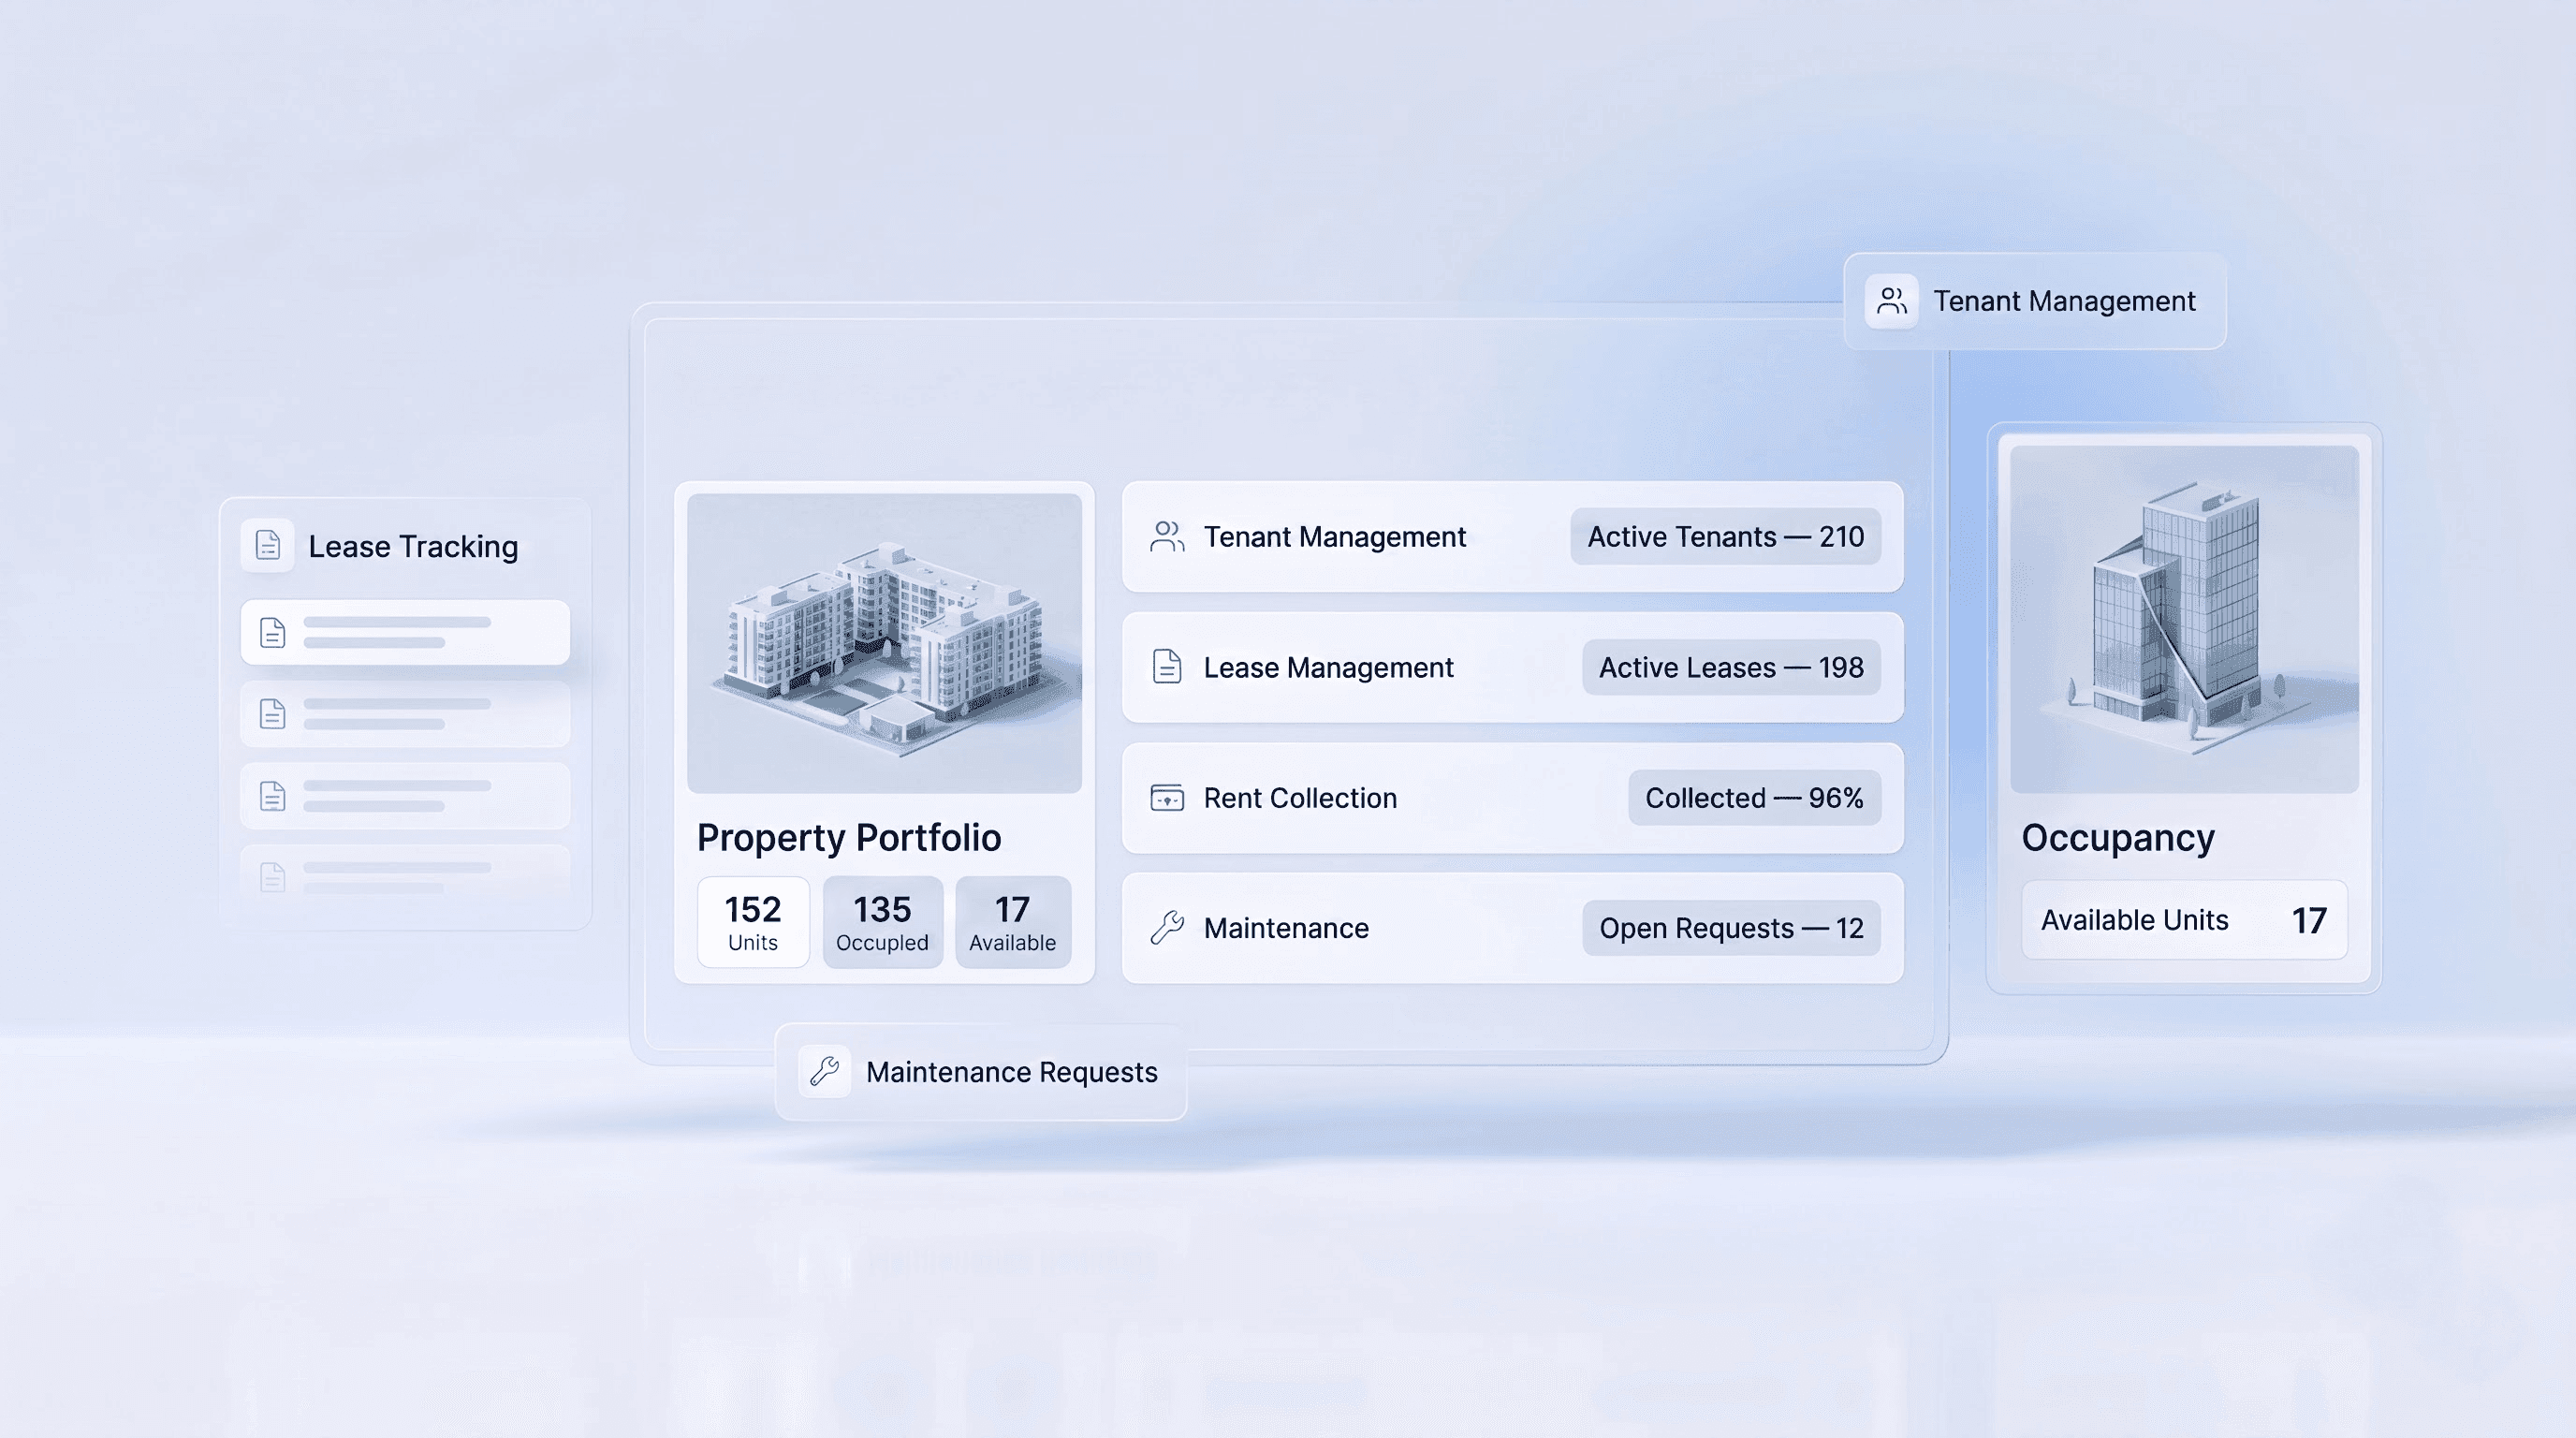Open the Open Requests — 12 badge
The height and width of the screenshot is (1438, 2576).
pos(1731,928)
